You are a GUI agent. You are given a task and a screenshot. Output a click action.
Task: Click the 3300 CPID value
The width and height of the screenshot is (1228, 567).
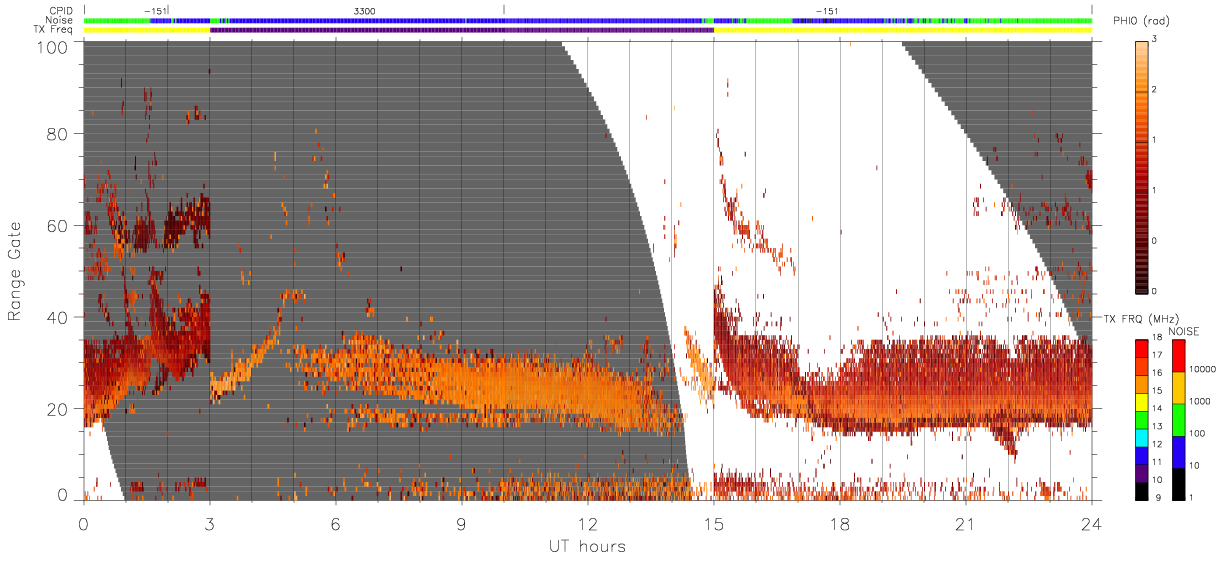(365, 10)
